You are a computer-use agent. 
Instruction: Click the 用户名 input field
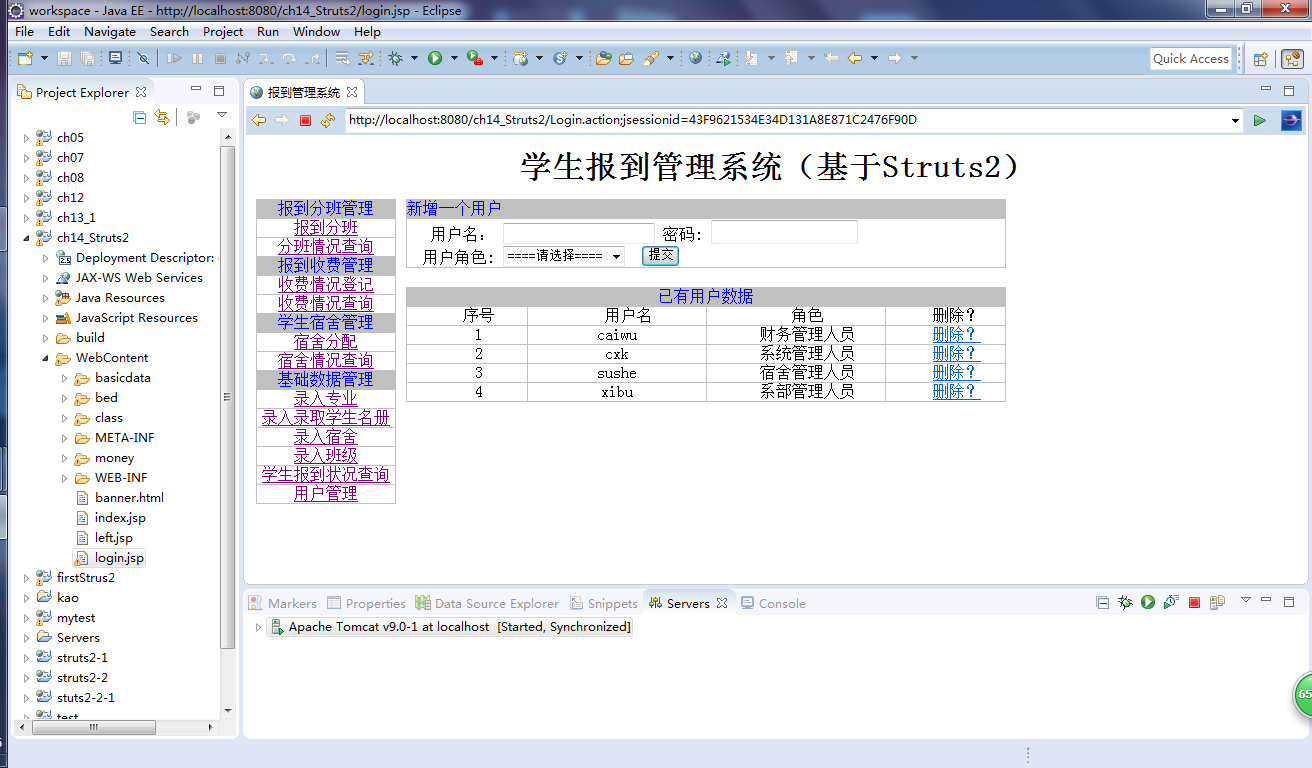click(579, 233)
